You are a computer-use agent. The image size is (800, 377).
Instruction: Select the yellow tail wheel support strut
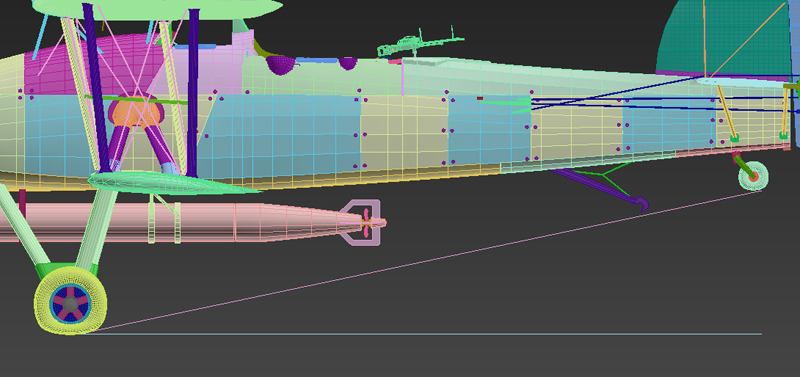pos(726,111)
